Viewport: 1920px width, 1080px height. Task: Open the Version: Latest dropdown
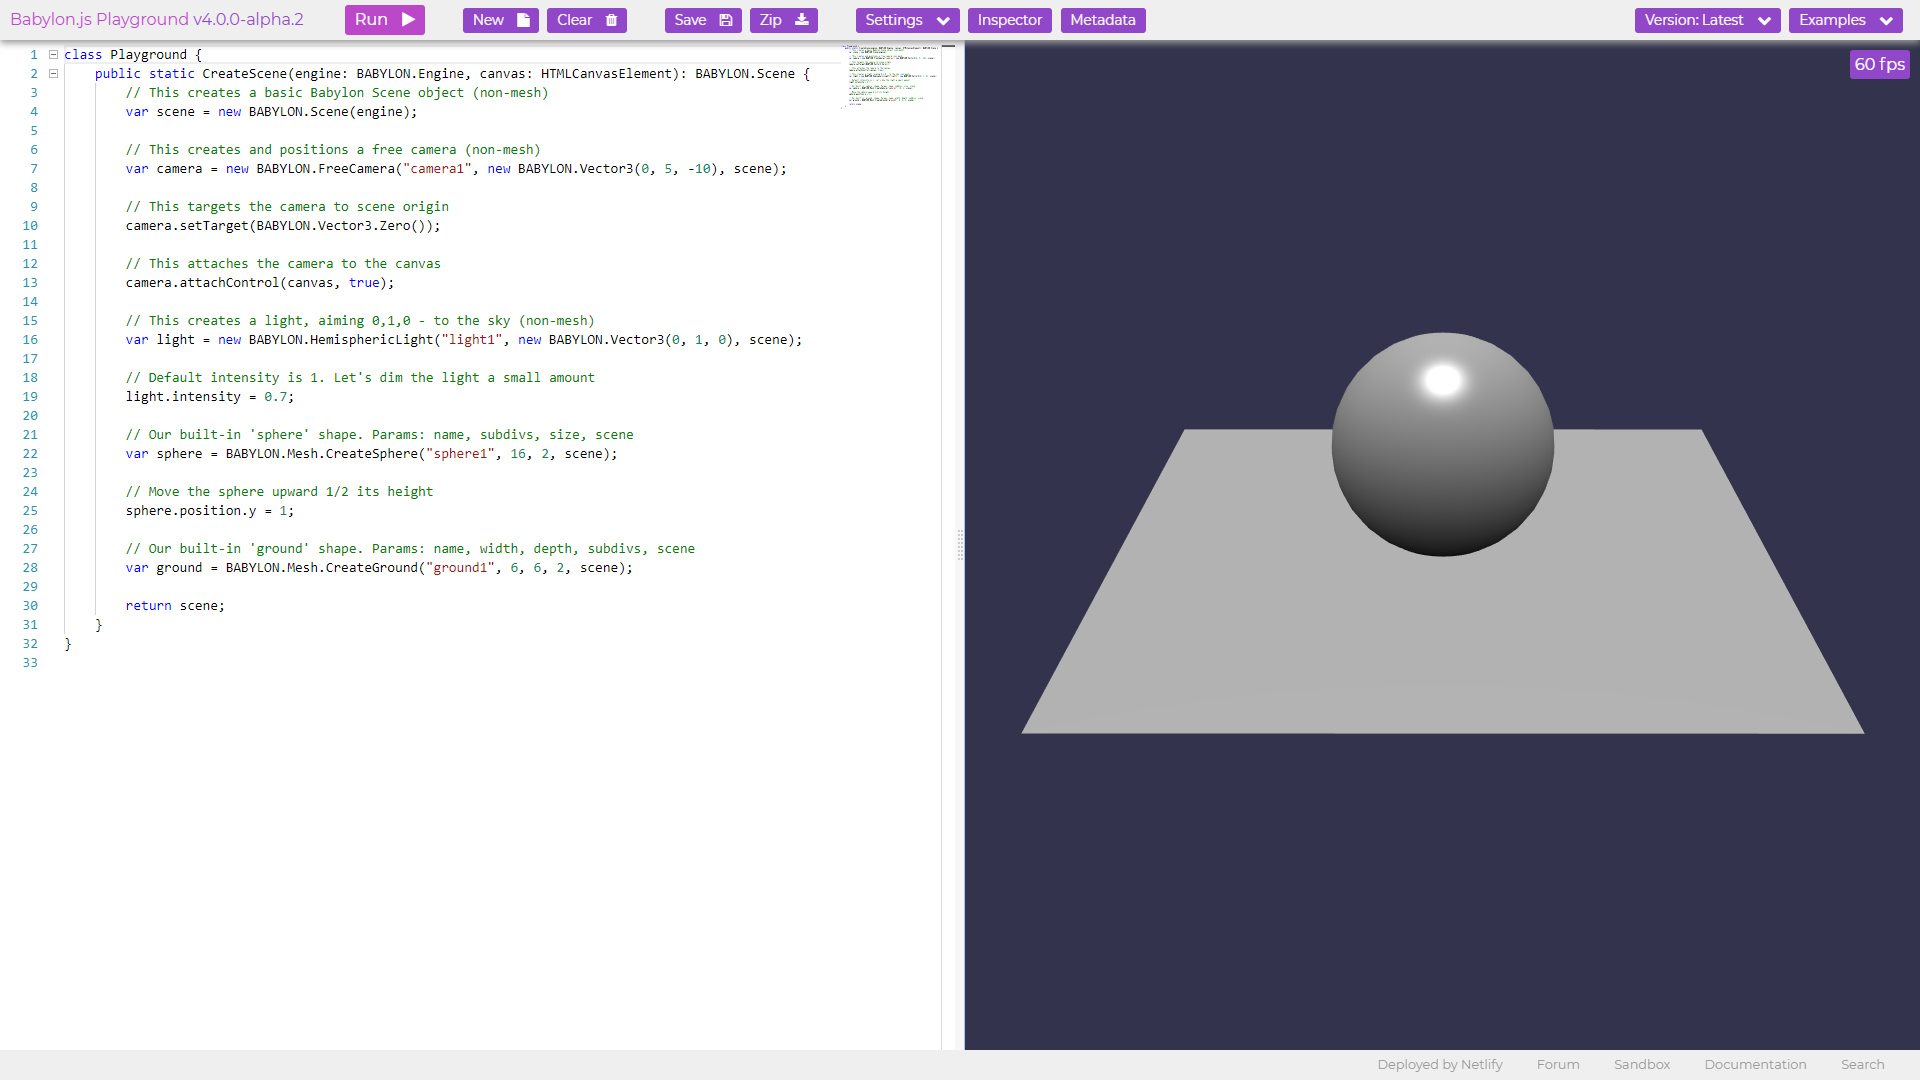(1706, 20)
